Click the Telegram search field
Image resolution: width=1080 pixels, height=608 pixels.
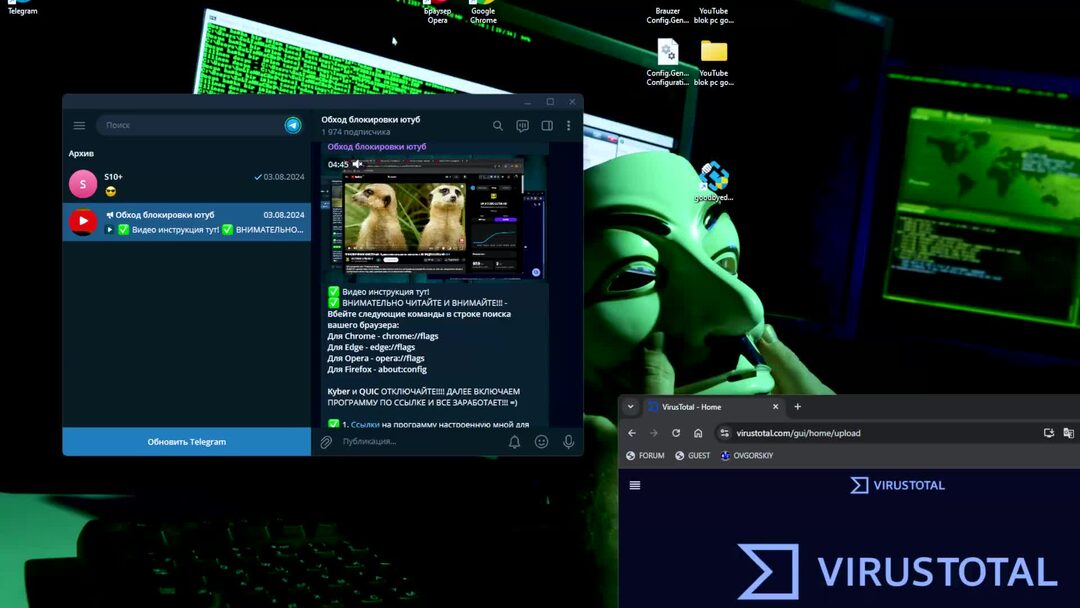(x=189, y=125)
